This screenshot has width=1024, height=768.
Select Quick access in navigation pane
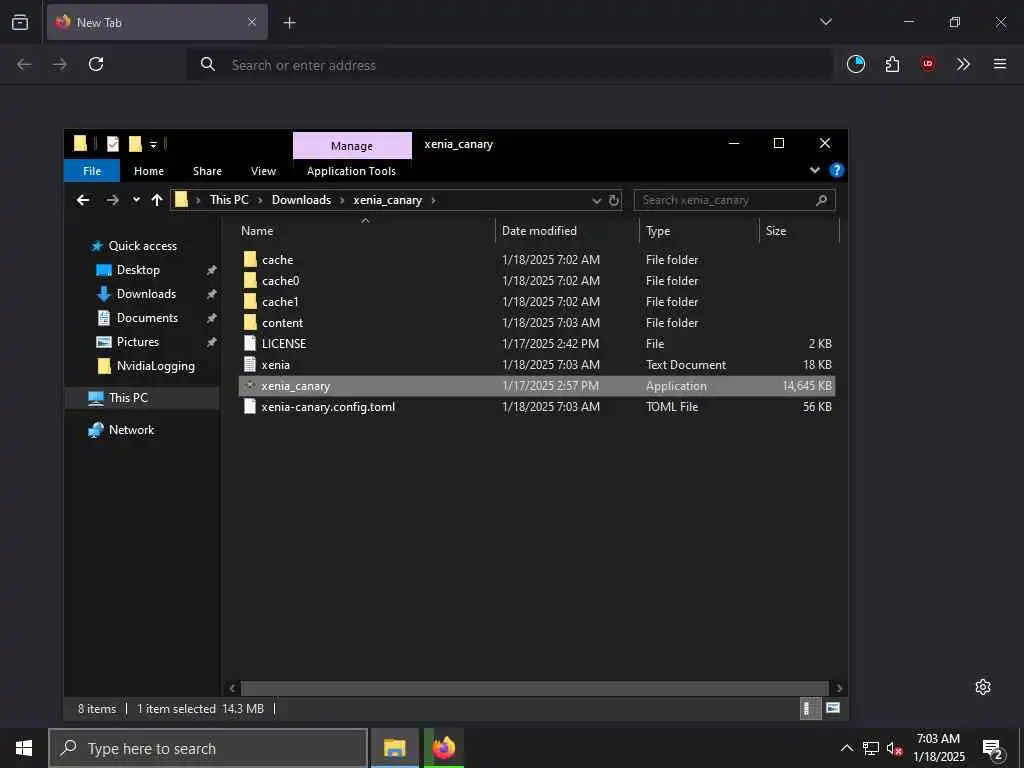coord(142,246)
